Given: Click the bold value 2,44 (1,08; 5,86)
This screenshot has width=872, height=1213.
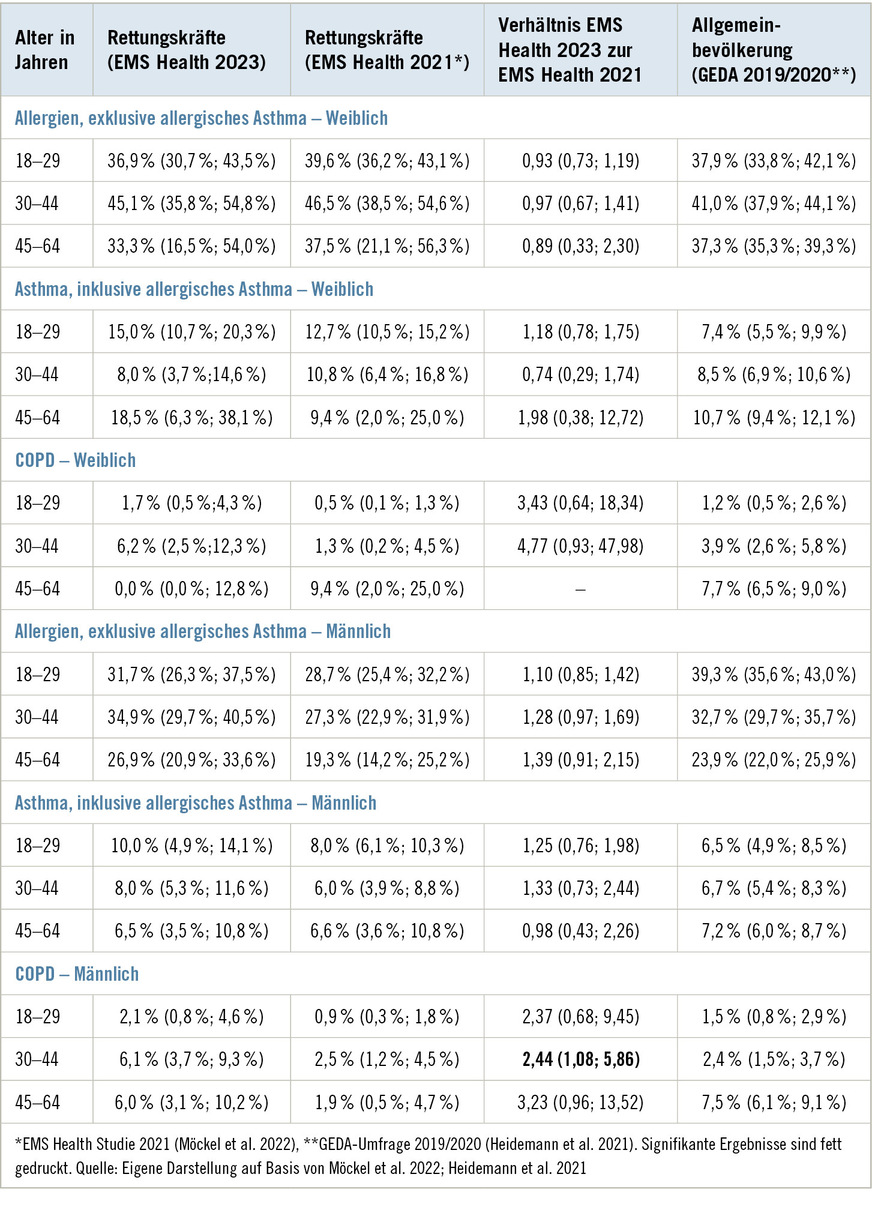Looking at the screenshot, I should pos(581,1059).
